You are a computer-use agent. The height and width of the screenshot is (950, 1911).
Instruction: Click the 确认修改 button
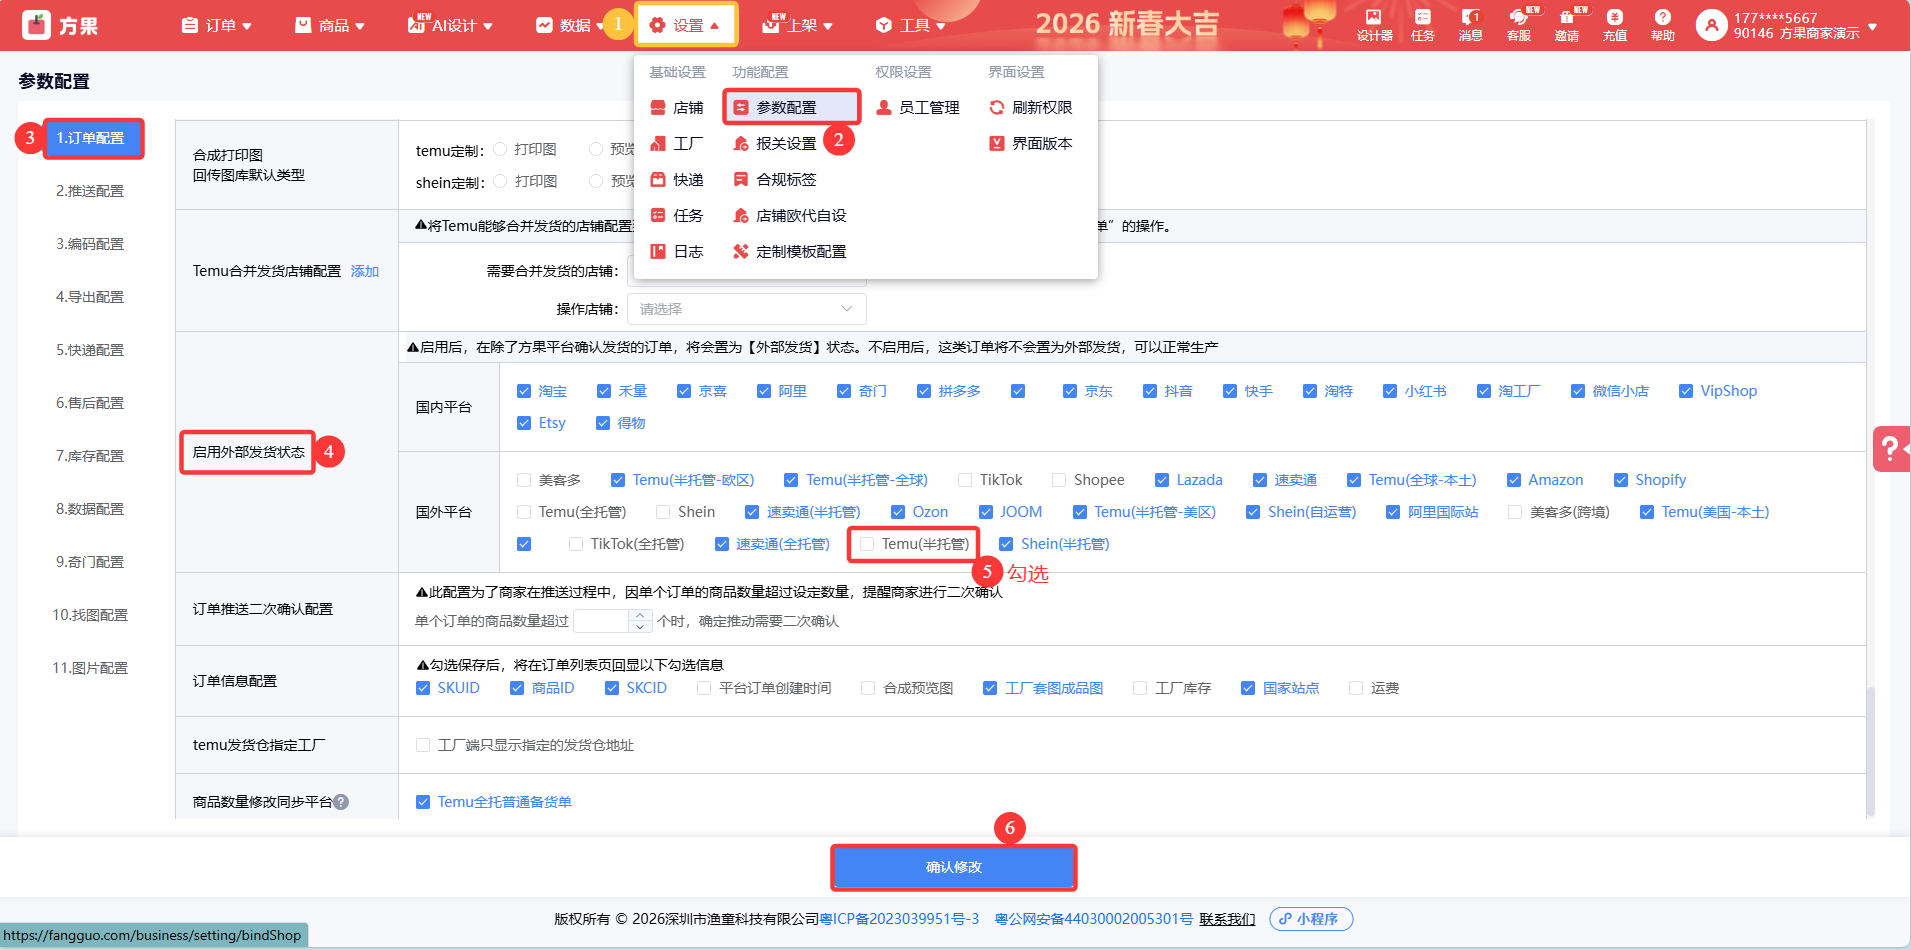click(953, 867)
